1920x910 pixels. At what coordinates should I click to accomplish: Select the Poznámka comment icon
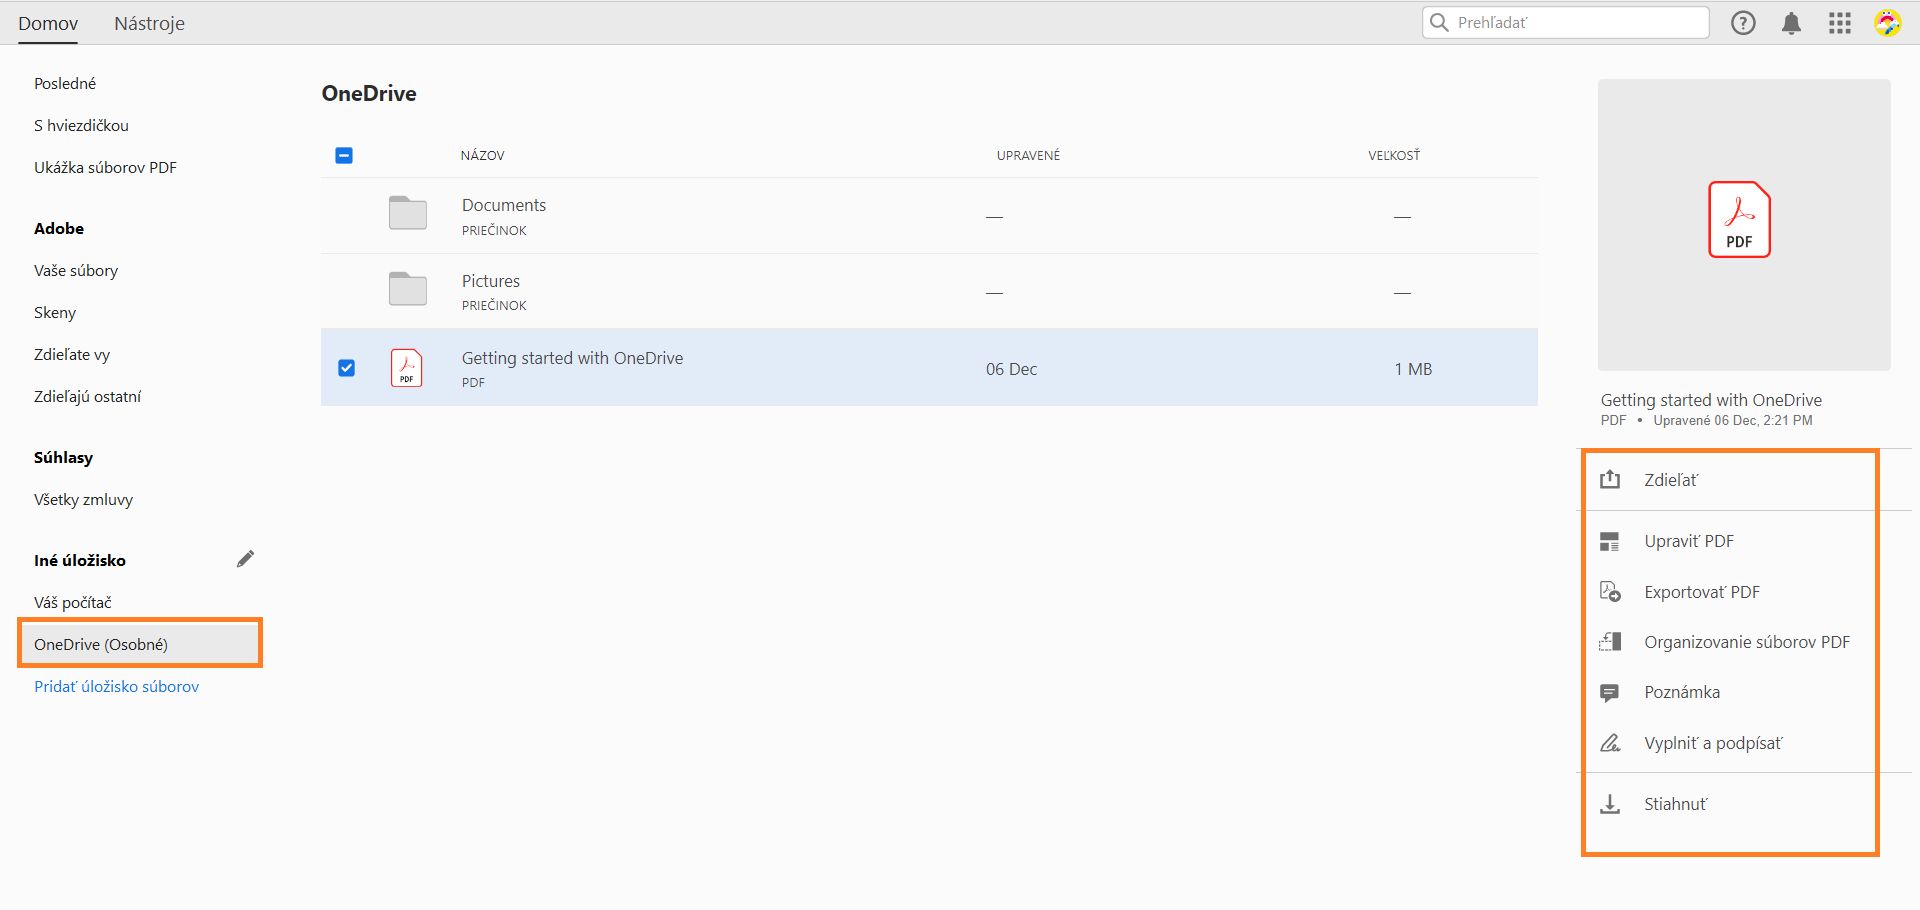click(1611, 692)
